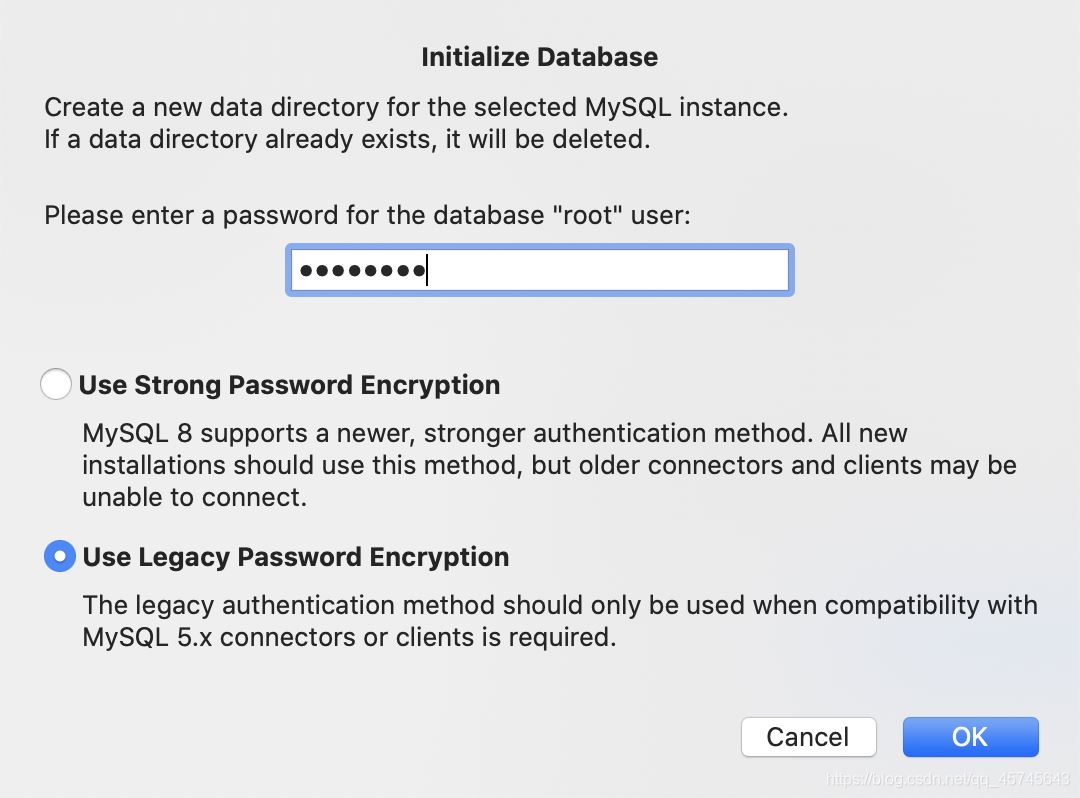Click the 'The legacy authentication method' description line

(560, 605)
